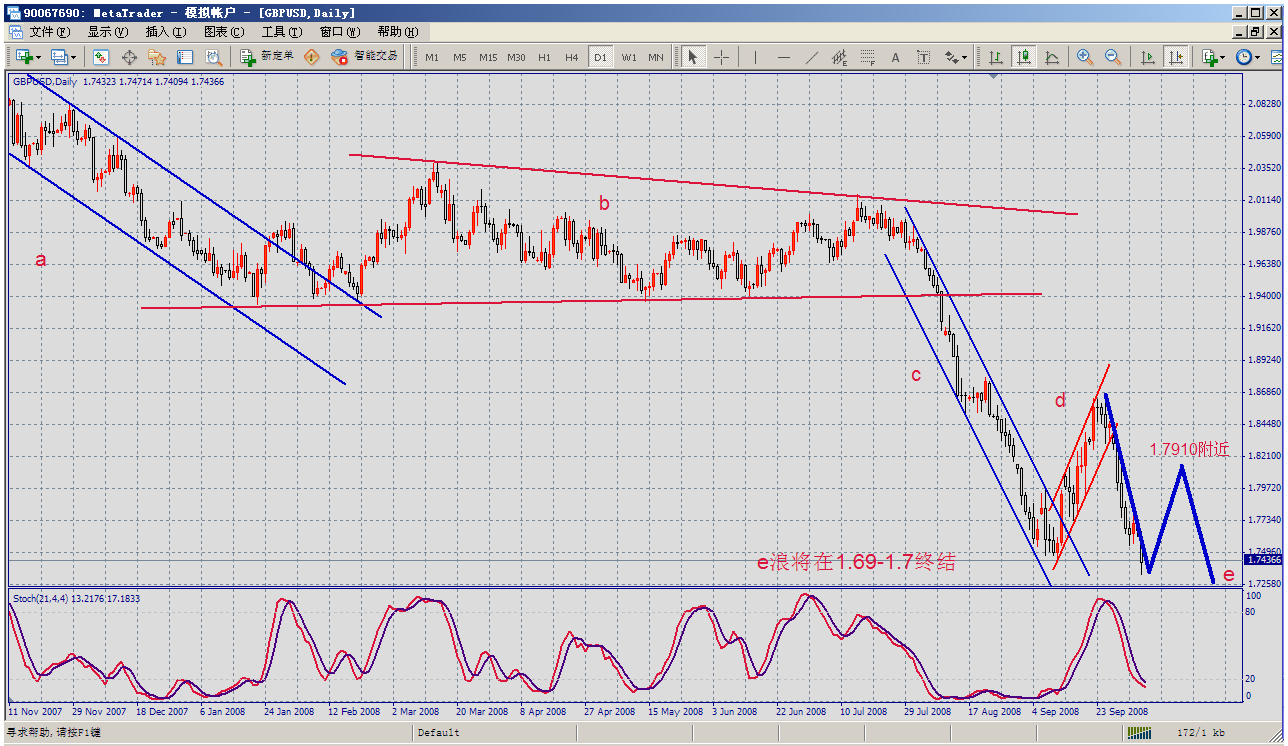The width and height of the screenshot is (1288, 746).
Task: Minimize the inner chart window
Action: [1241, 31]
